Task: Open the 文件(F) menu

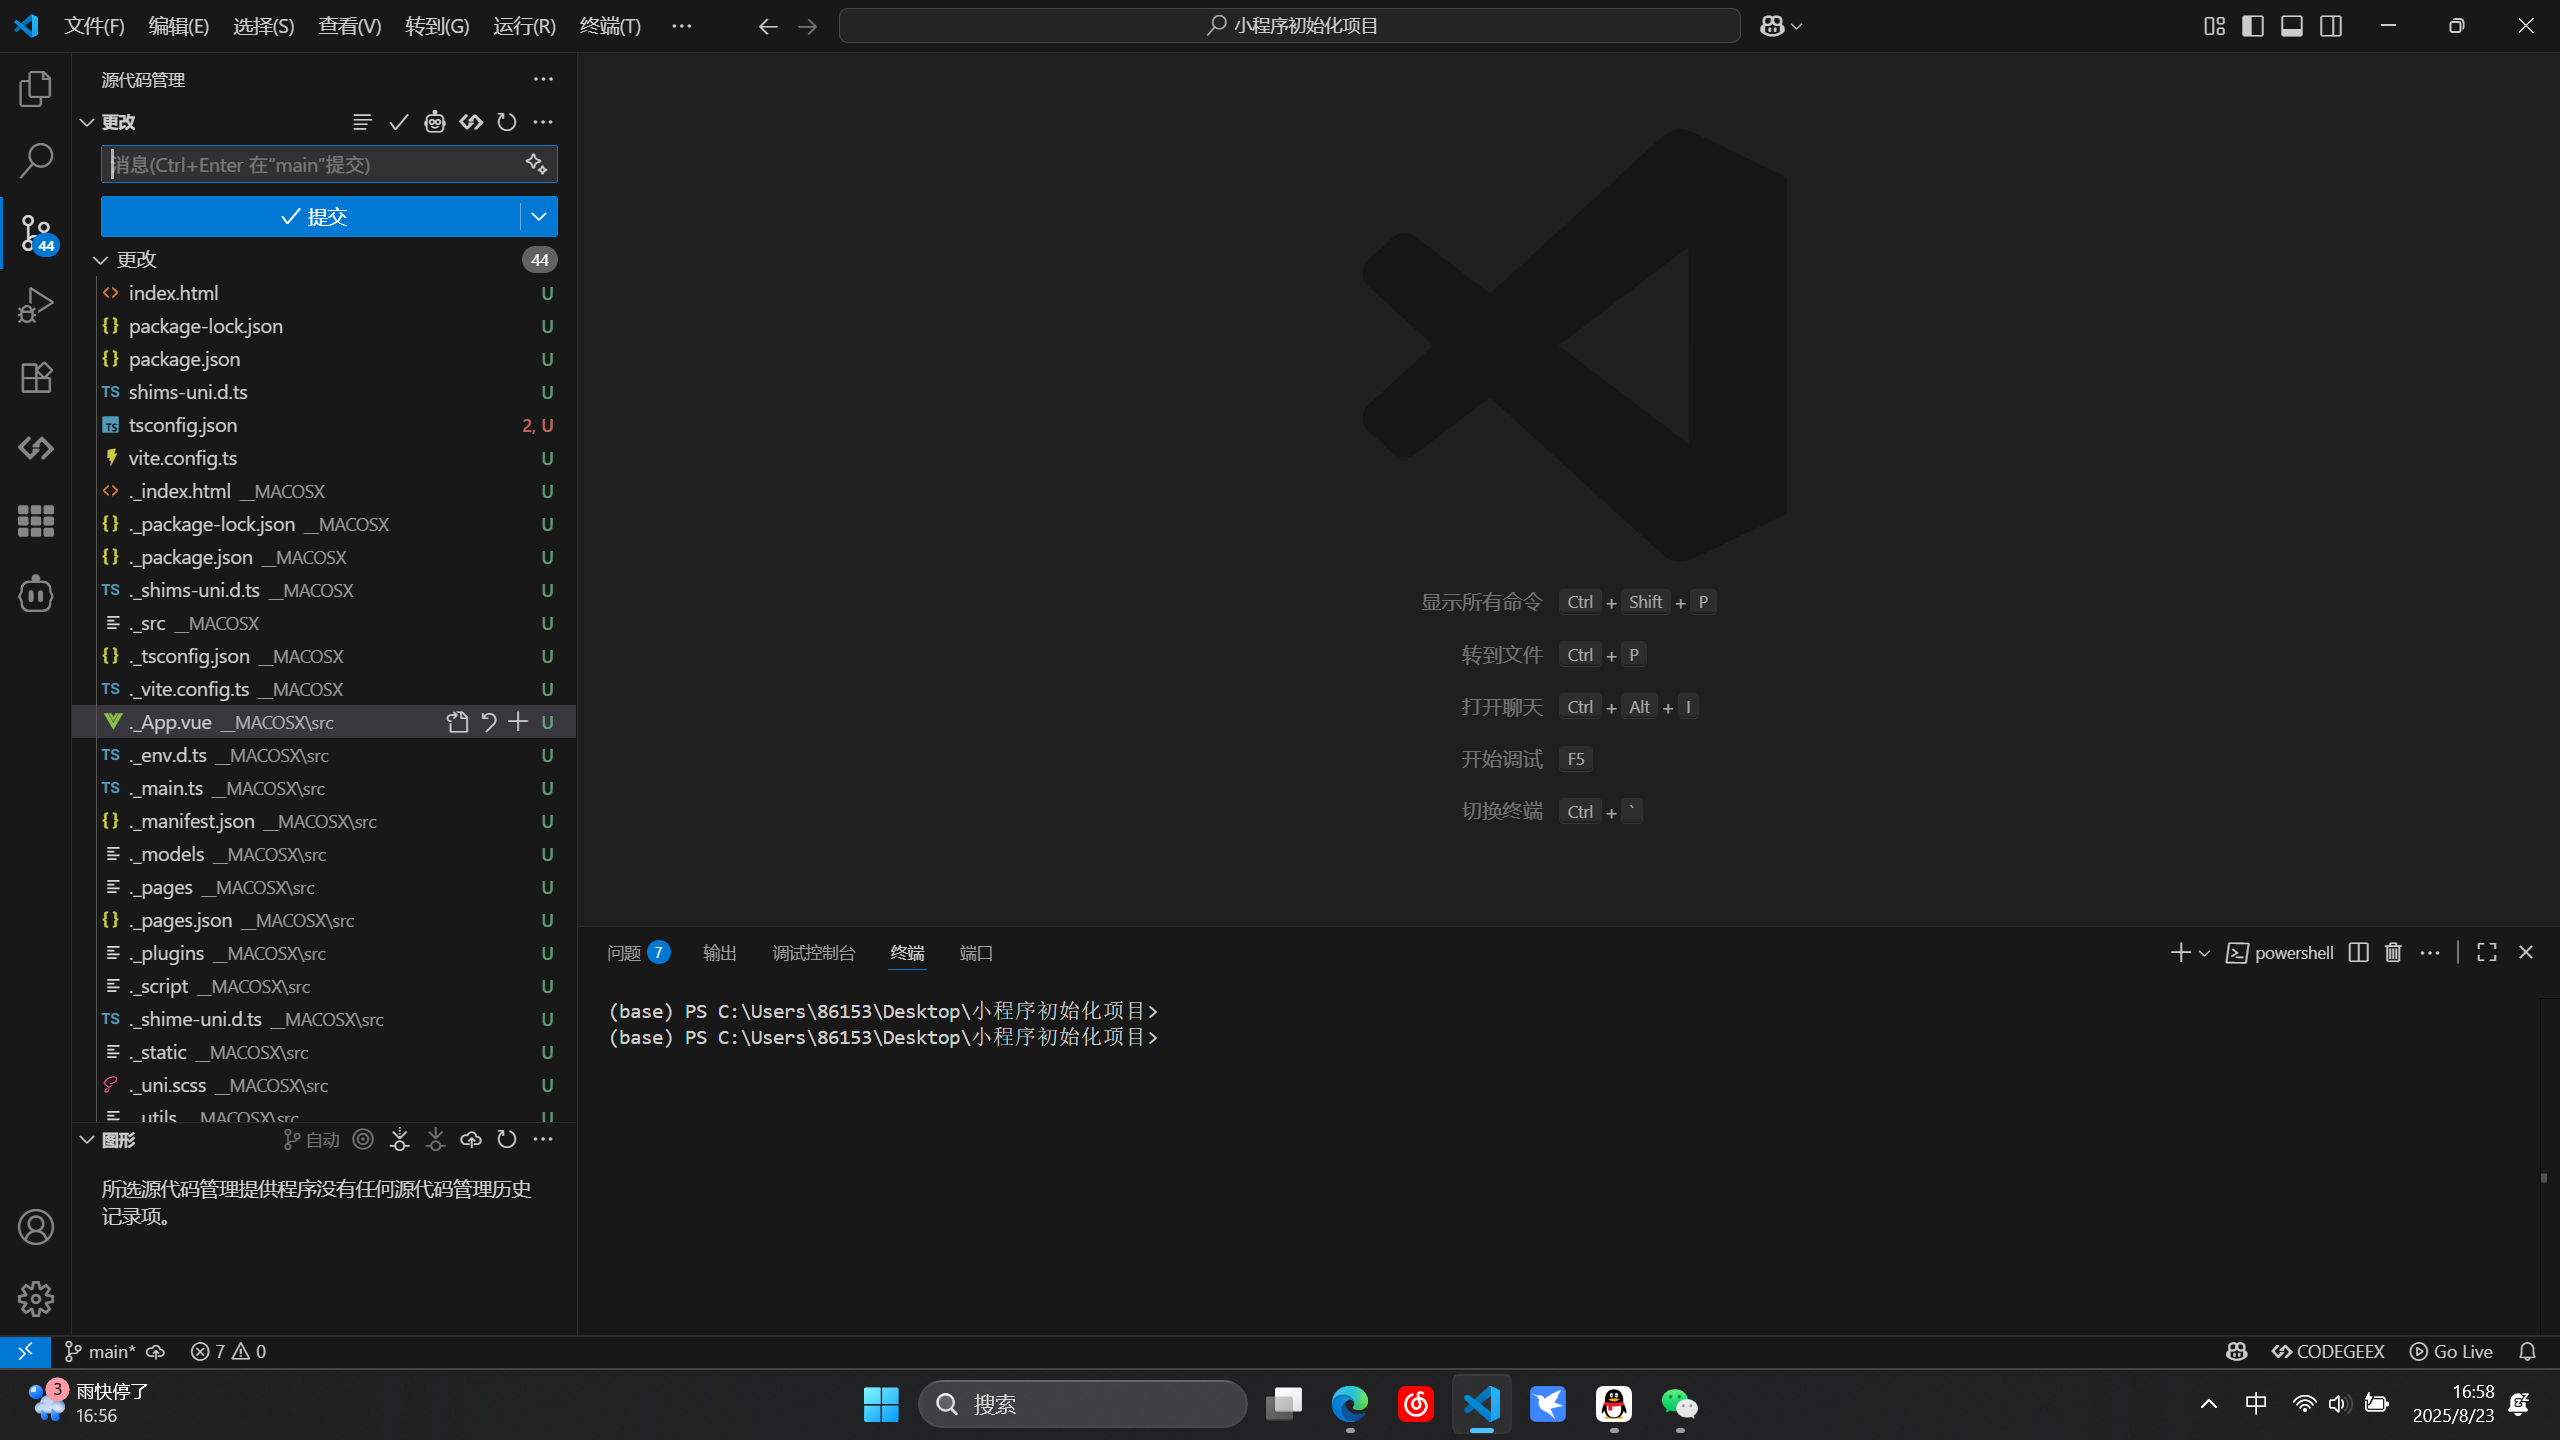Action: pyautogui.click(x=94, y=26)
